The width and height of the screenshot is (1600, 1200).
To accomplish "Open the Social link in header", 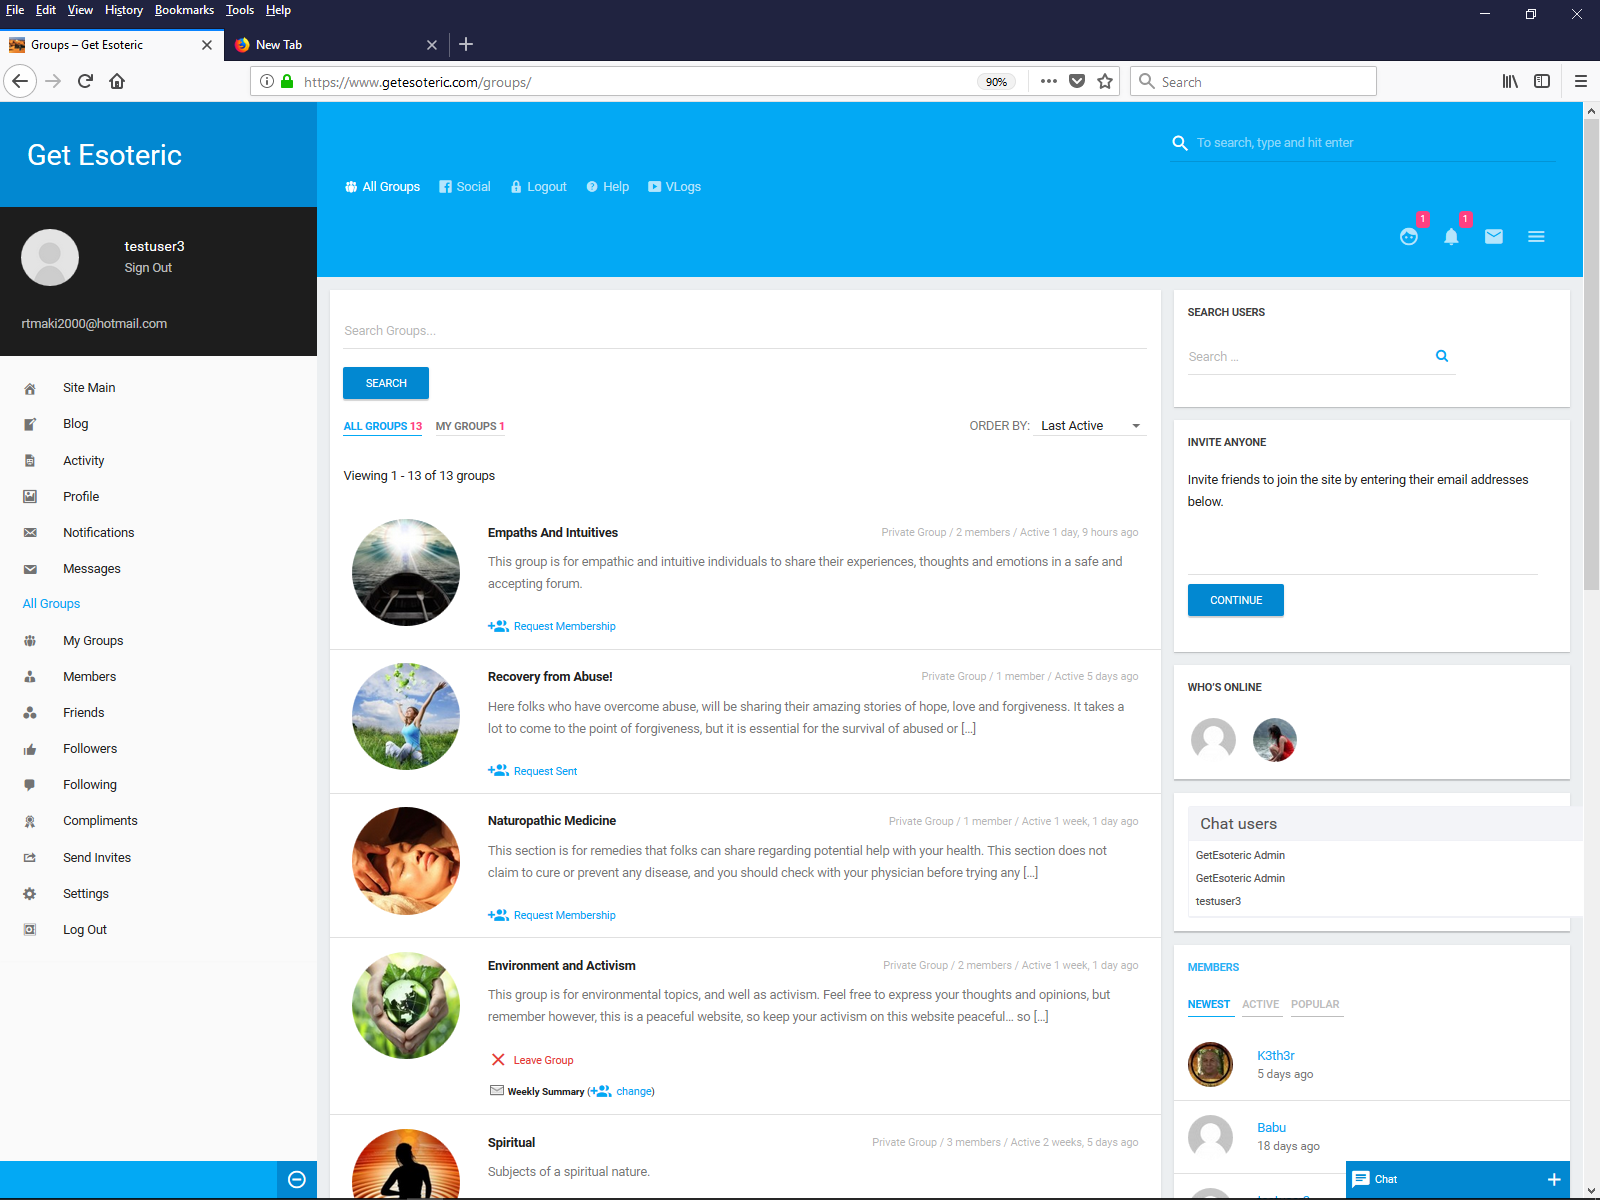I will (465, 187).
